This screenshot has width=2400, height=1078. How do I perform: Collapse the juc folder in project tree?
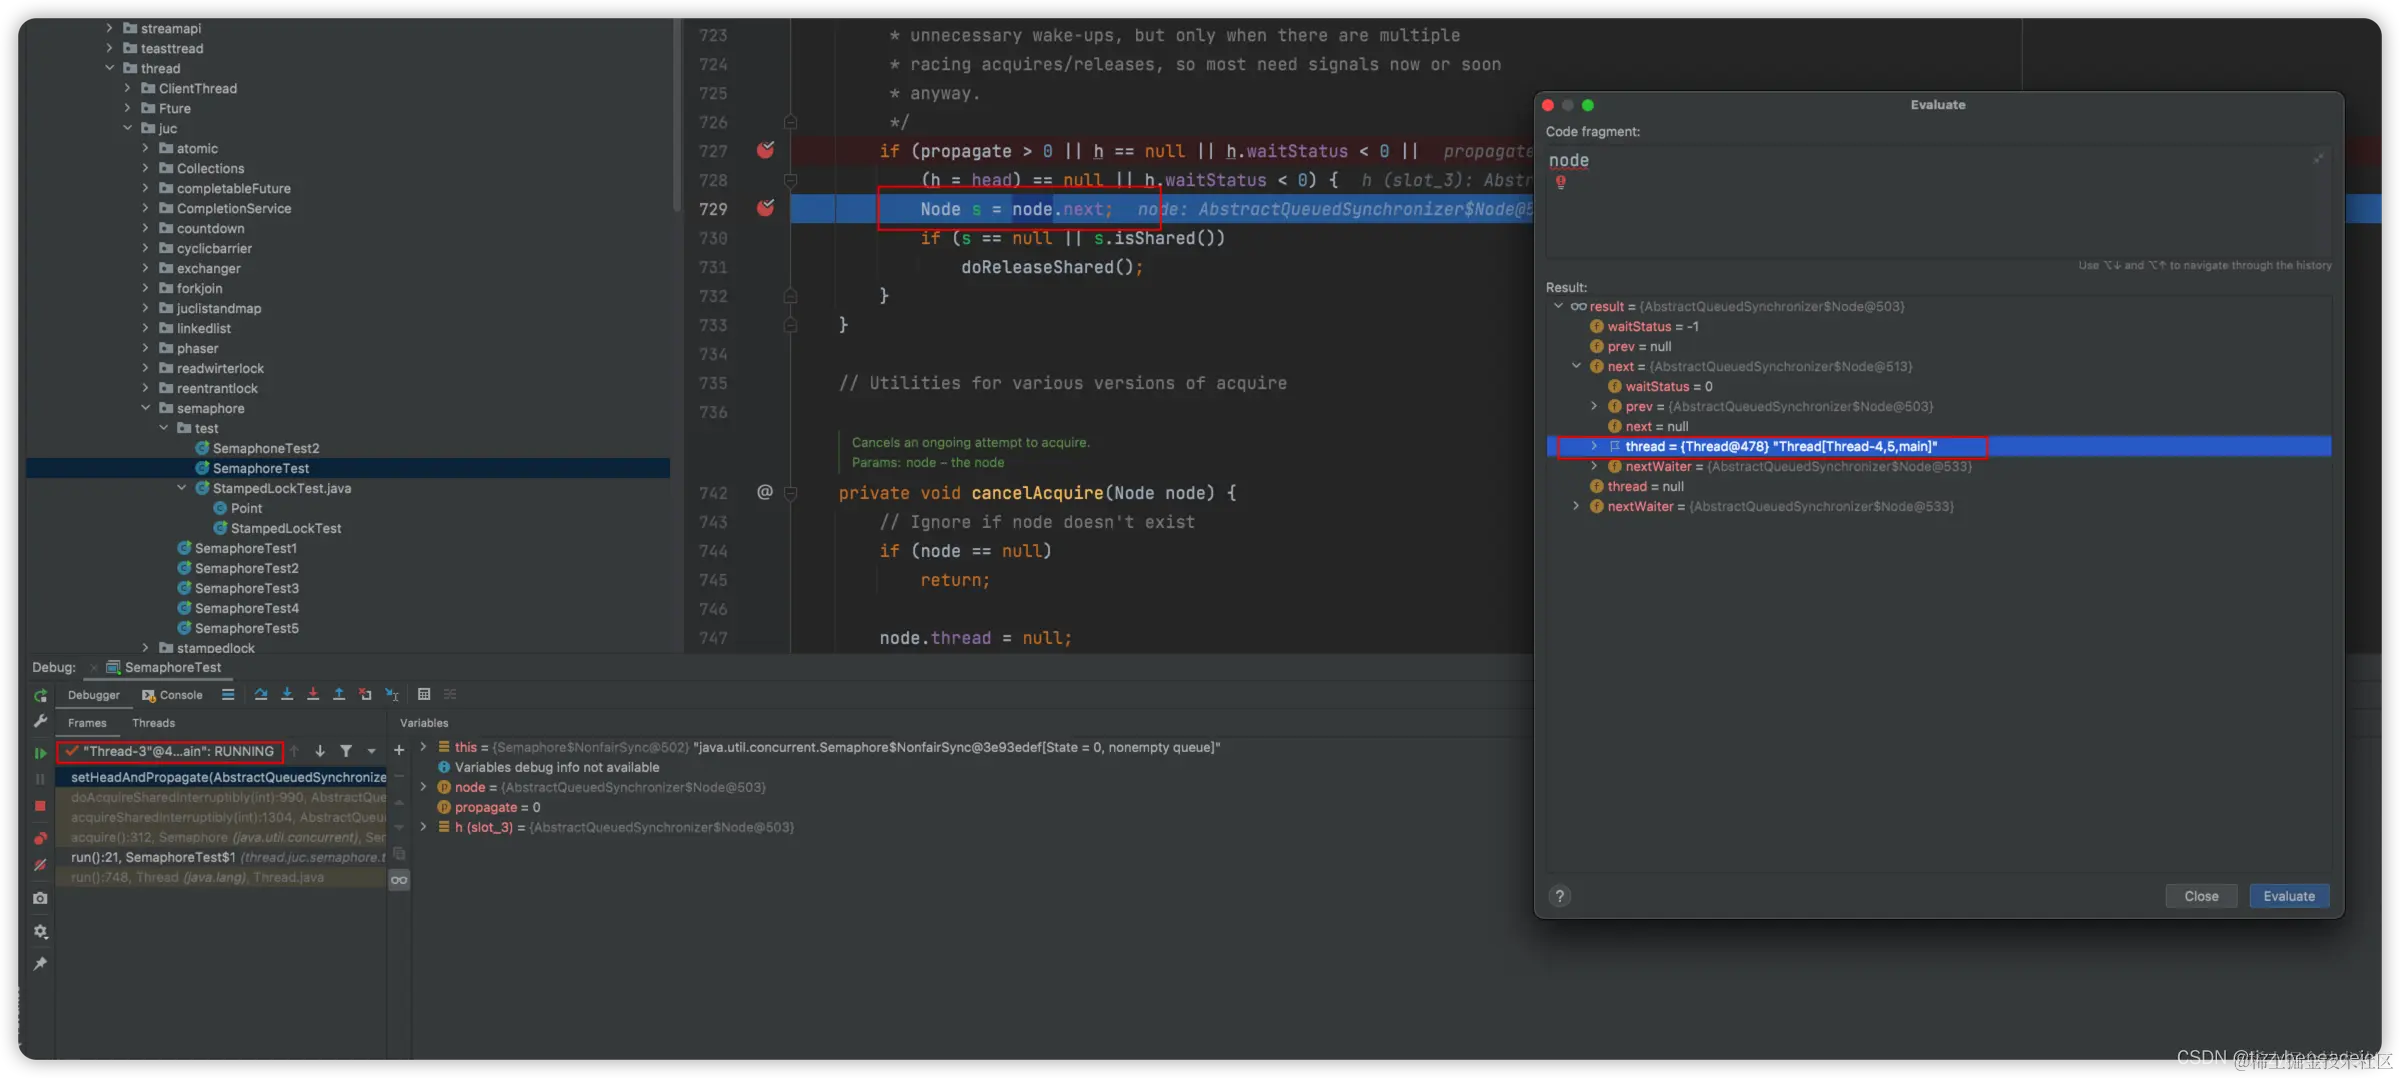tap(128, 128)
